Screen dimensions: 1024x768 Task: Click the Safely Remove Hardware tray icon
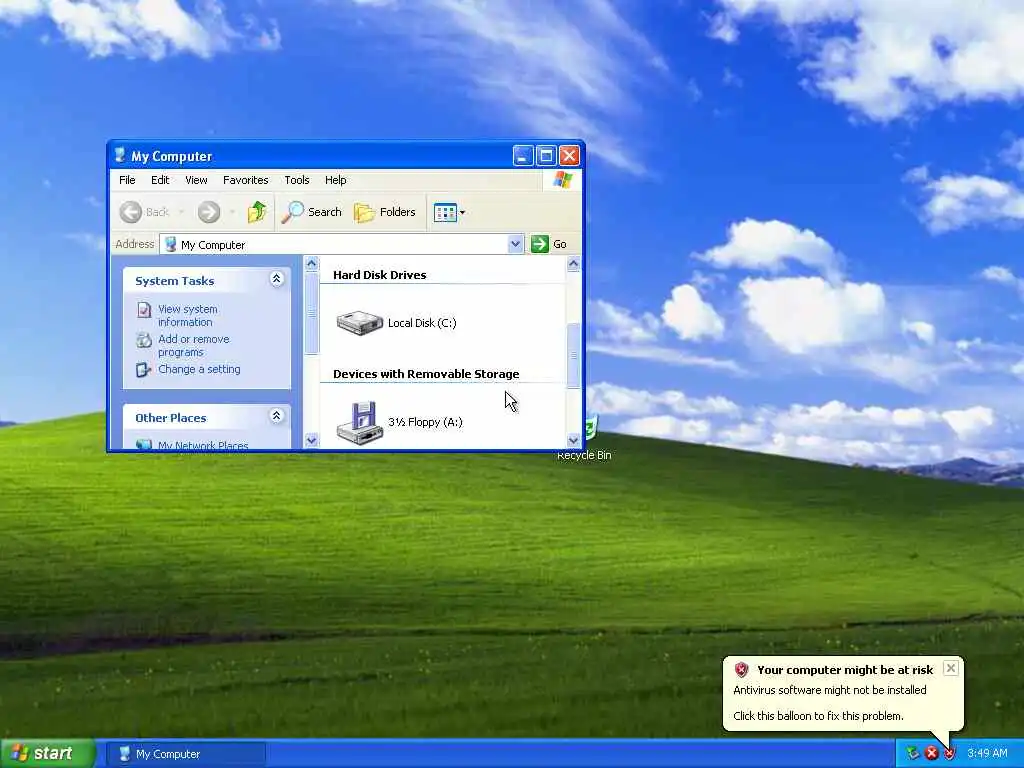(912, 754)
